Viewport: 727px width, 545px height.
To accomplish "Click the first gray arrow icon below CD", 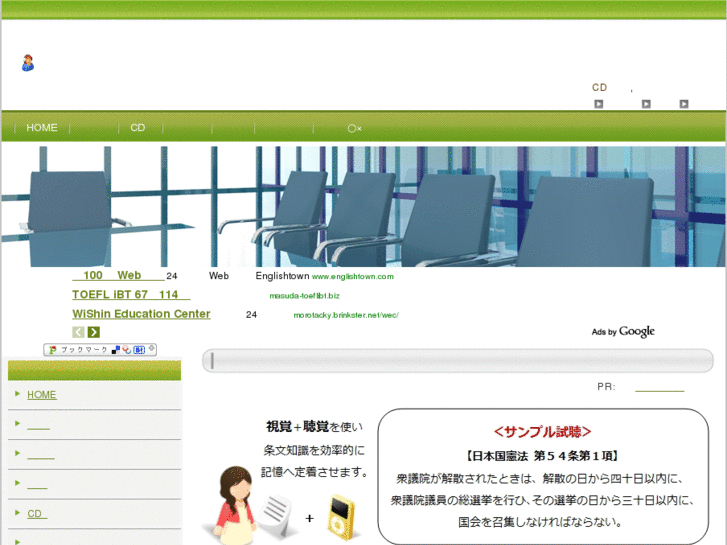I will click(x=599, y=104).
